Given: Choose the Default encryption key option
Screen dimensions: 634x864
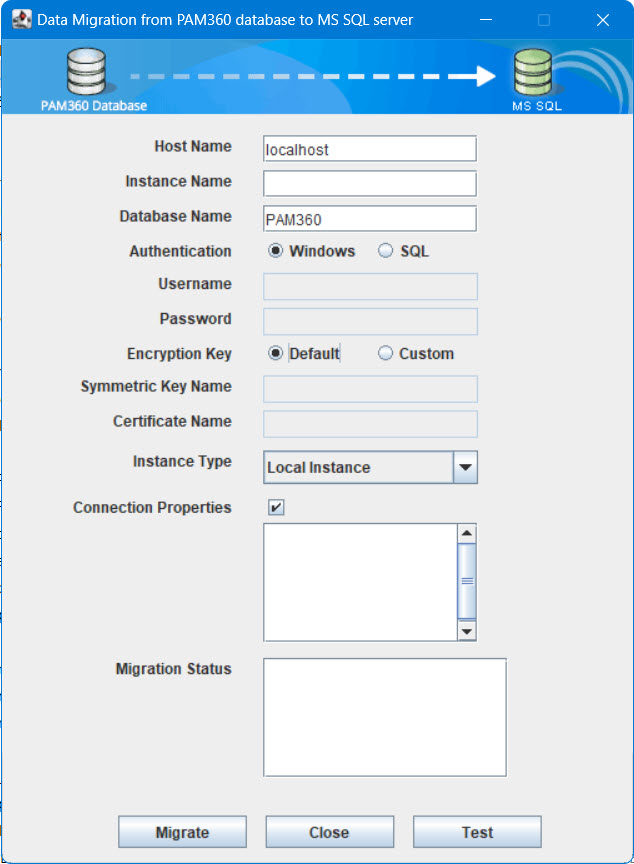Looking at the screenshot, I should pyautogui.click(x=275, y=353).
